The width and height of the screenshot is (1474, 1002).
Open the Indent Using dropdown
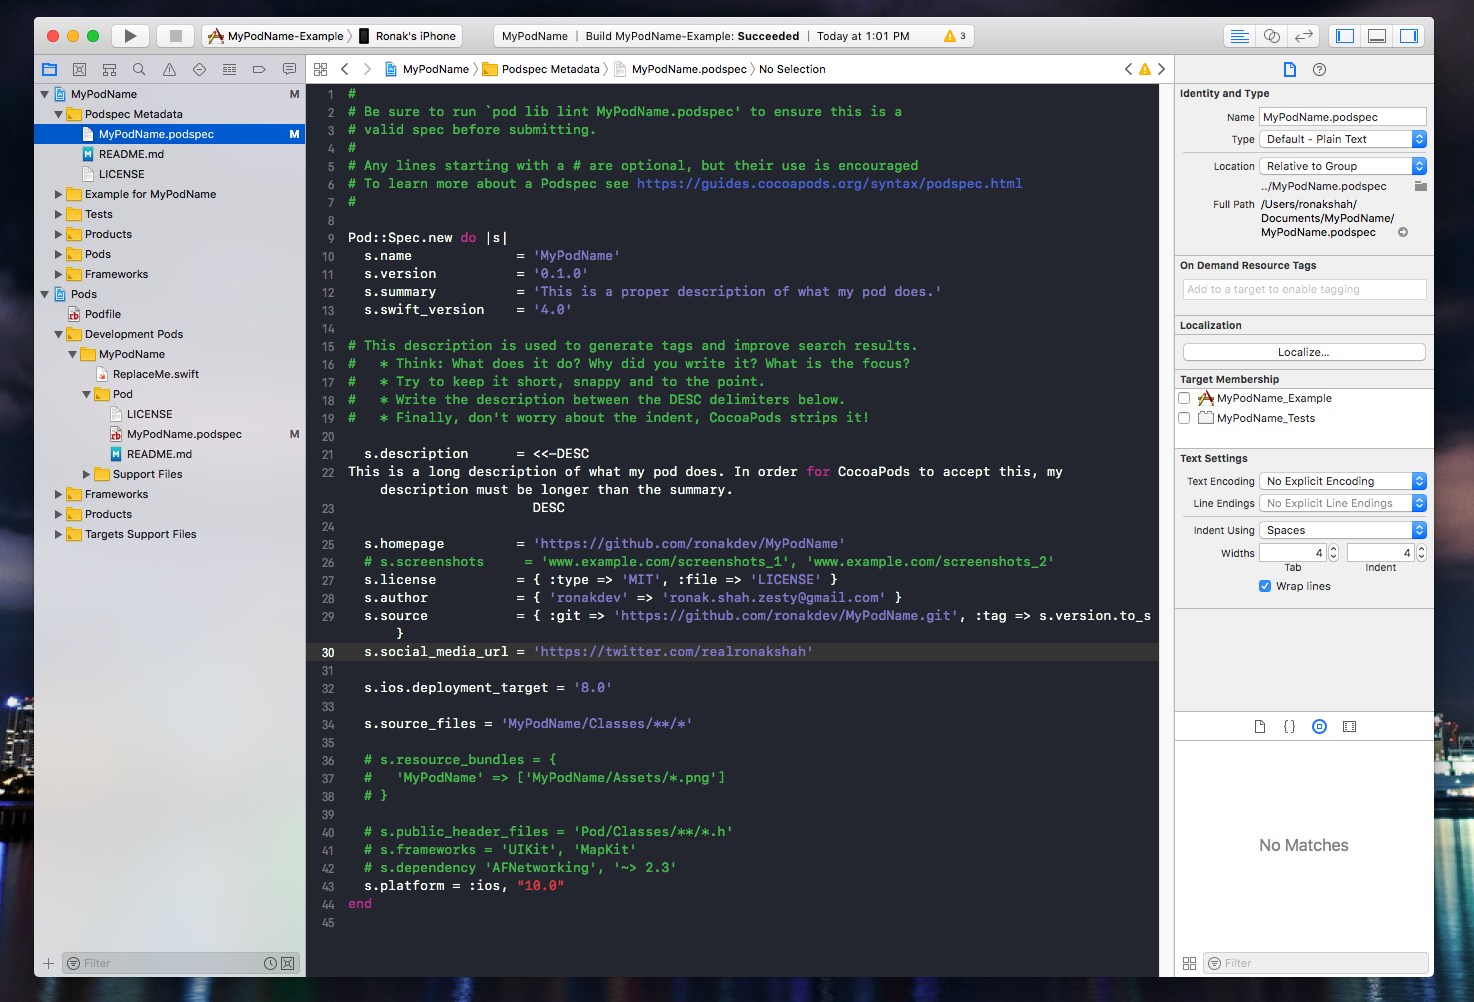pyautogui.click(x=1343, y=530)
